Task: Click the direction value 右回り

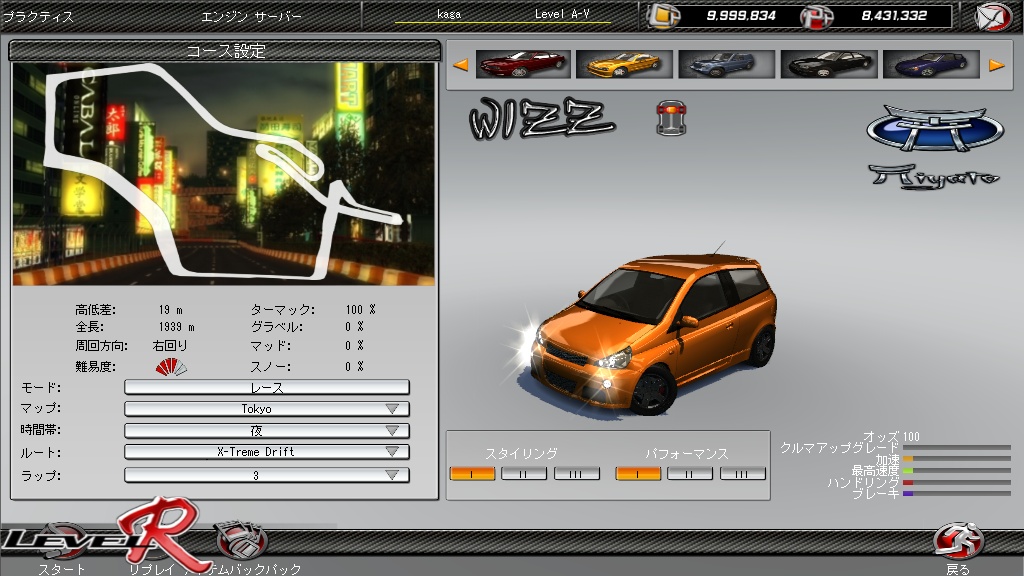Action: coord(170,345)
